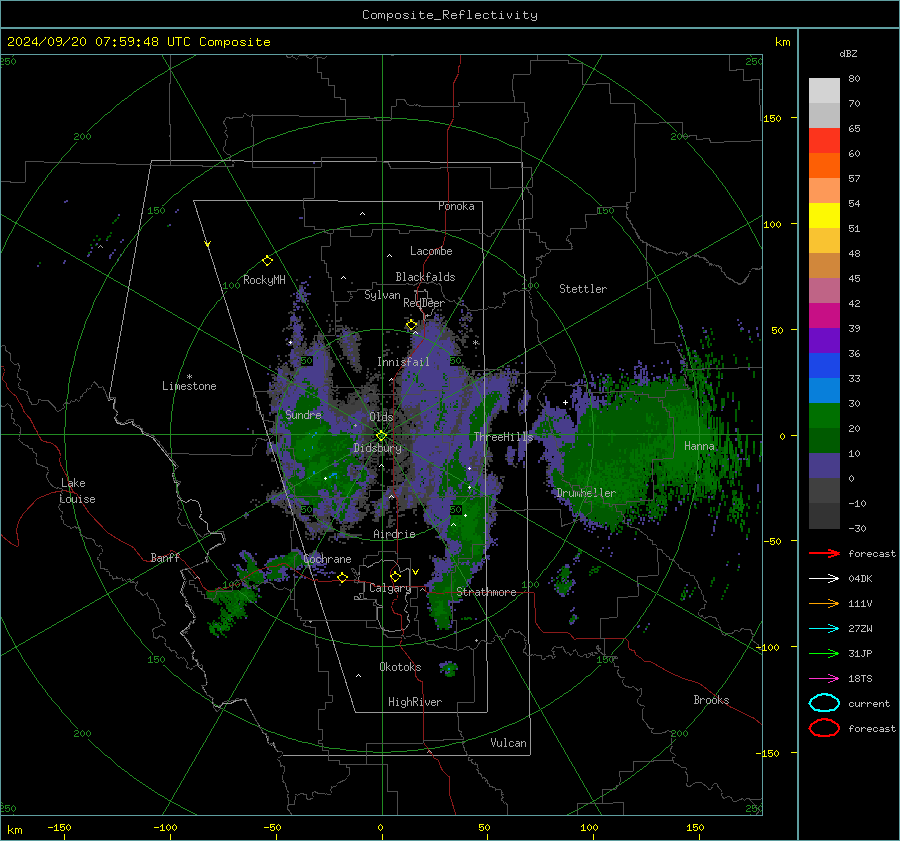Click the 04DK legend label
Screen dimensions: 900x841
pos(860,579)
